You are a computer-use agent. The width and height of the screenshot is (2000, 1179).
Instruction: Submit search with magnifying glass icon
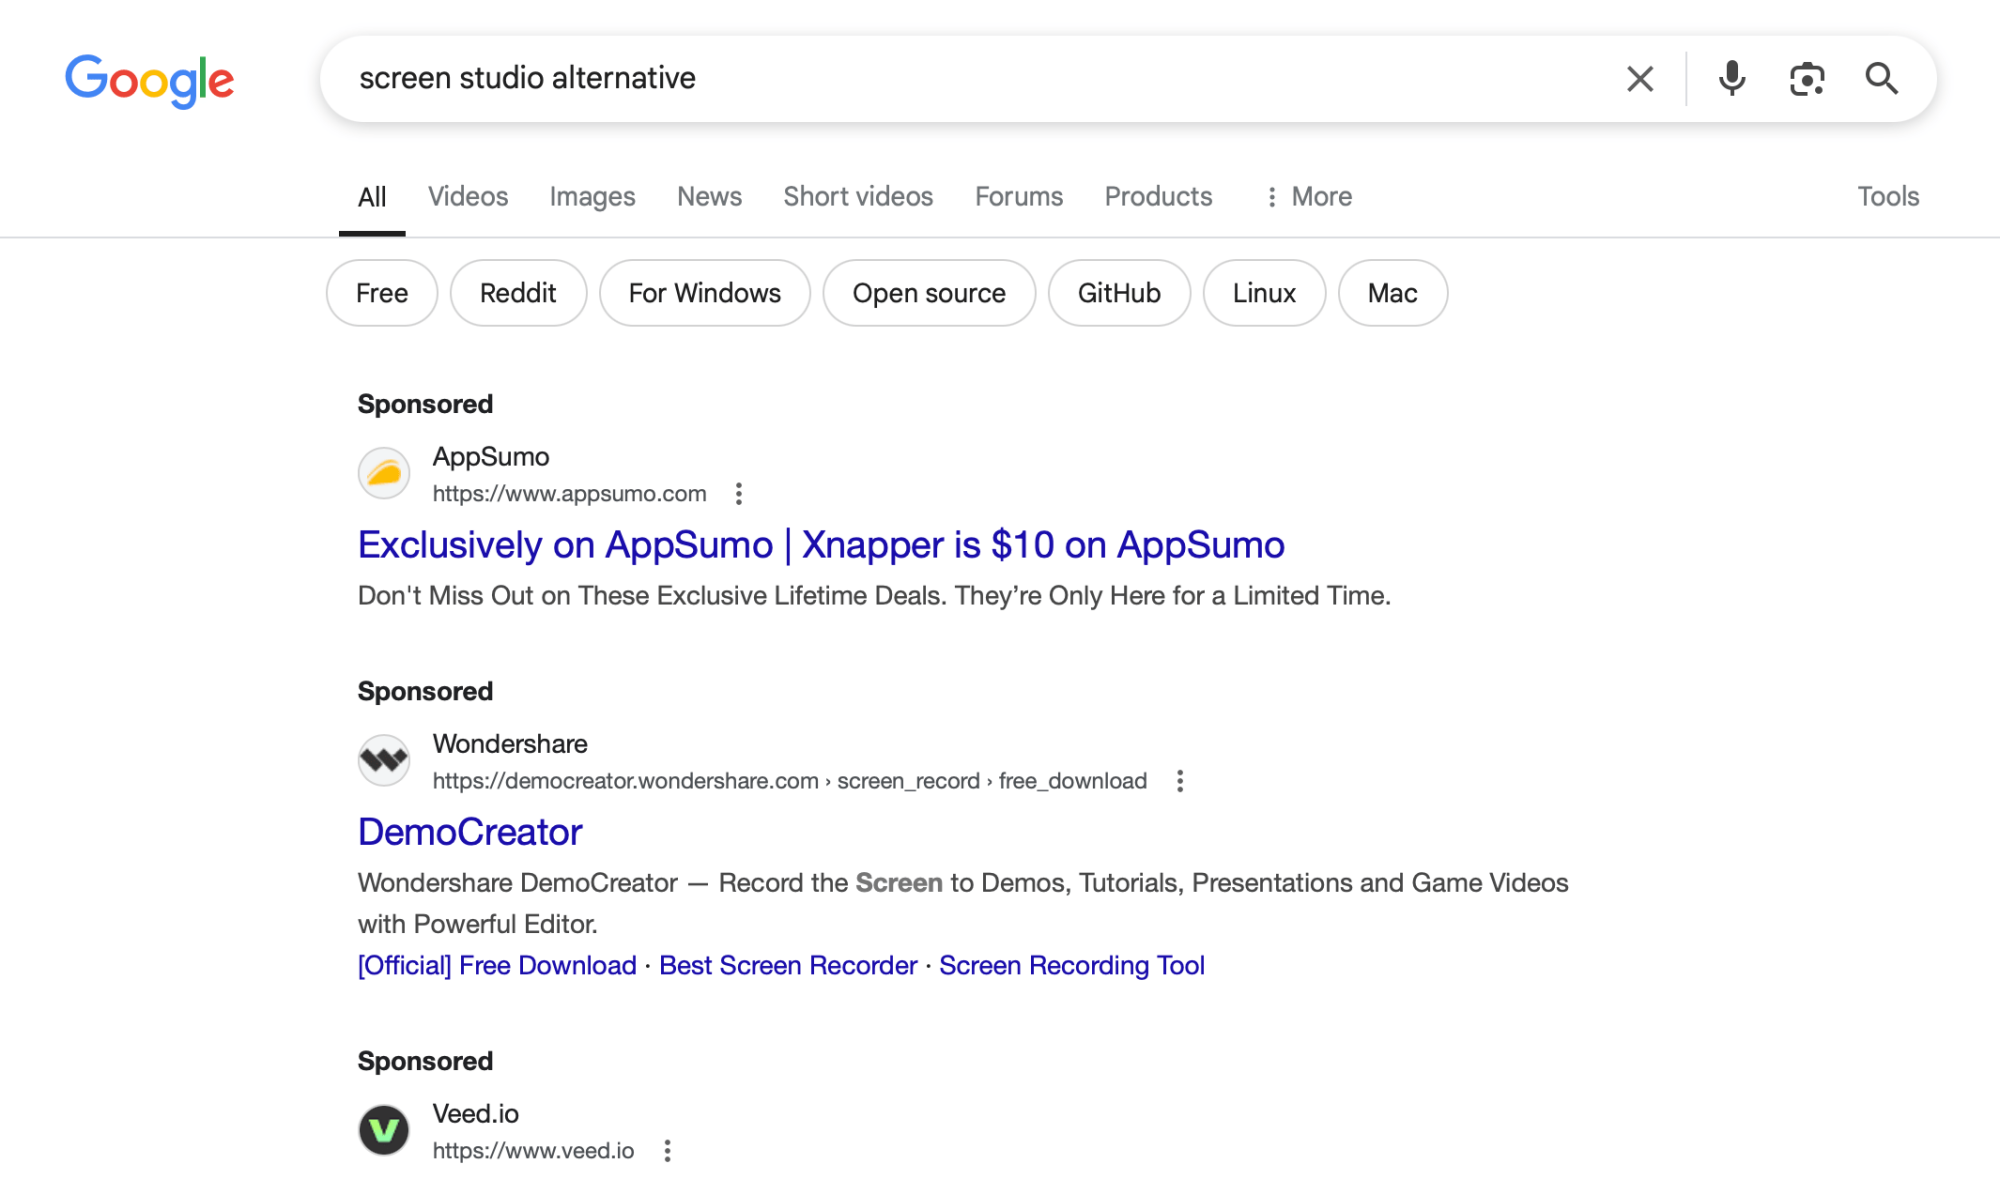click(x=1881, y=79)
